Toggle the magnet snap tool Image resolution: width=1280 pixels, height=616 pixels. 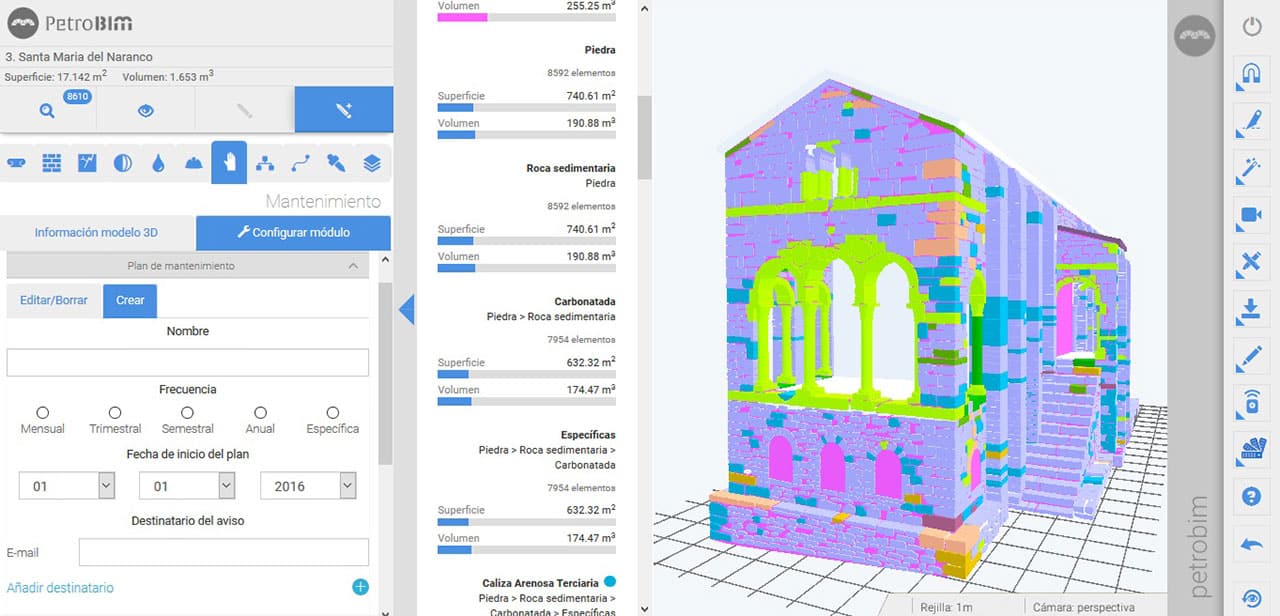click(x=1252, y=73)
